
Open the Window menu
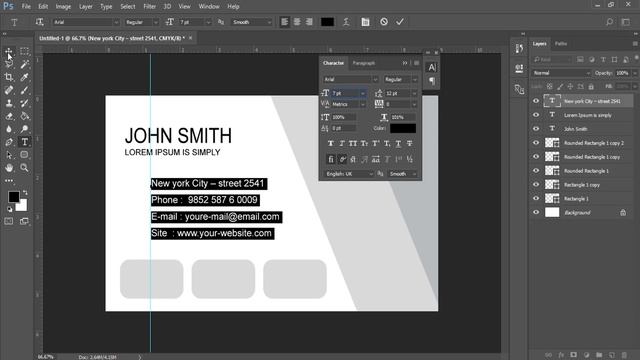point(209,7)
